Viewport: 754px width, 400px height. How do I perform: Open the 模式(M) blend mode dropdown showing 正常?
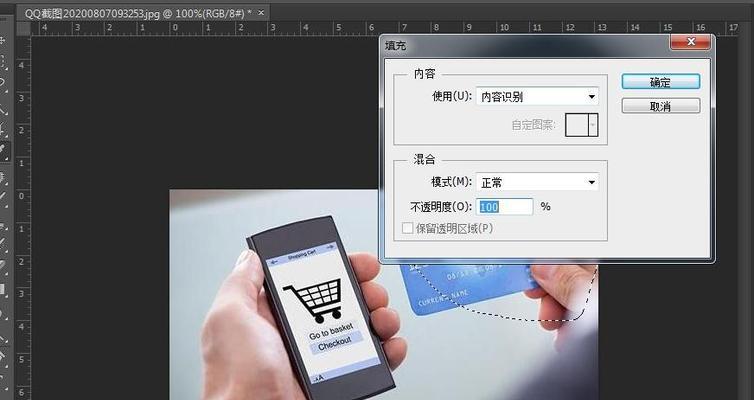click(x=537, y=182)
